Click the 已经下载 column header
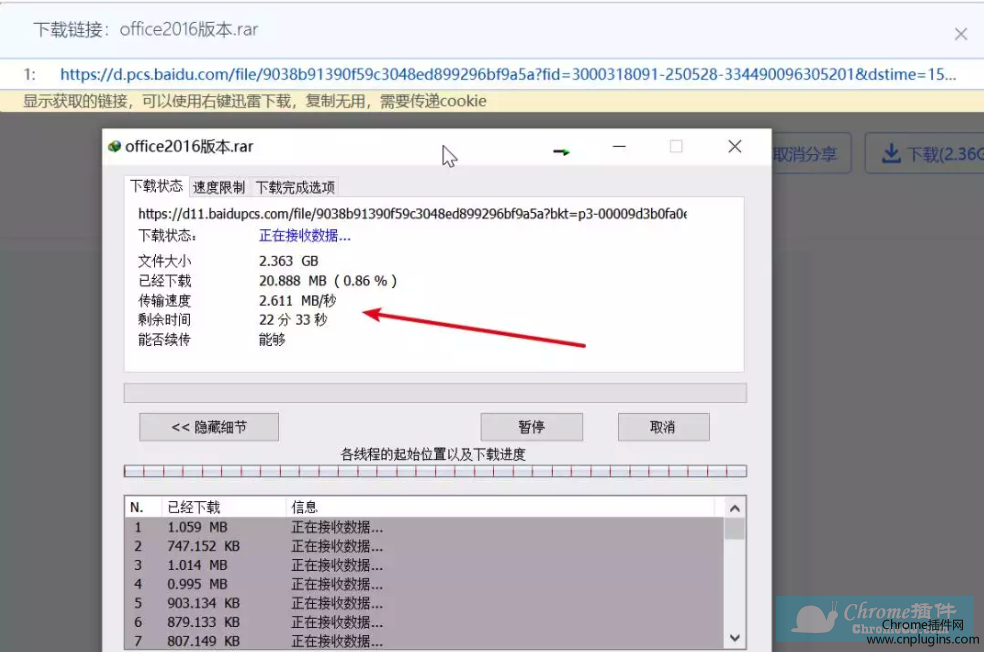 click(224, 507)
